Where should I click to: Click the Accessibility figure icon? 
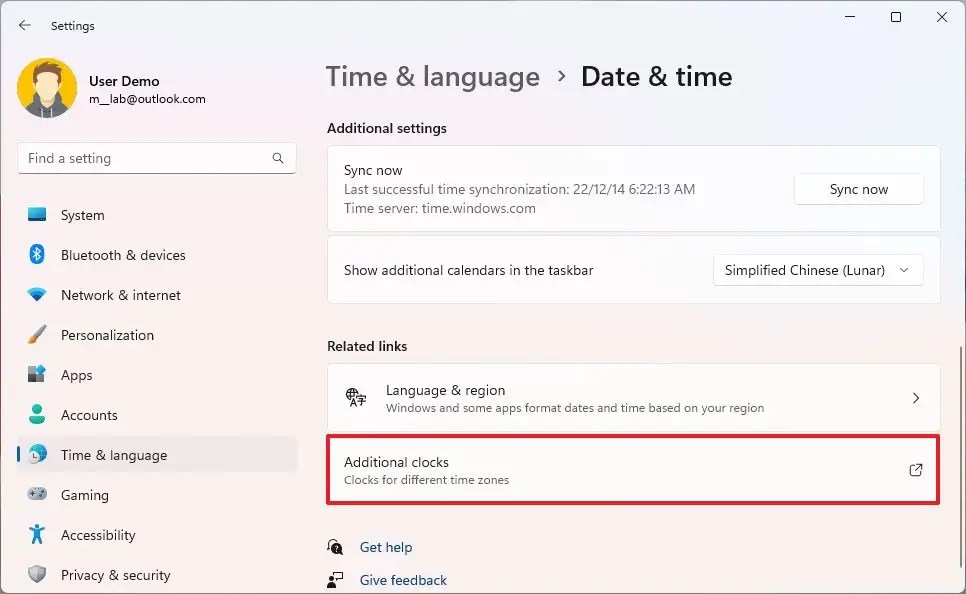pyautogui.click(x=37, y=534)
